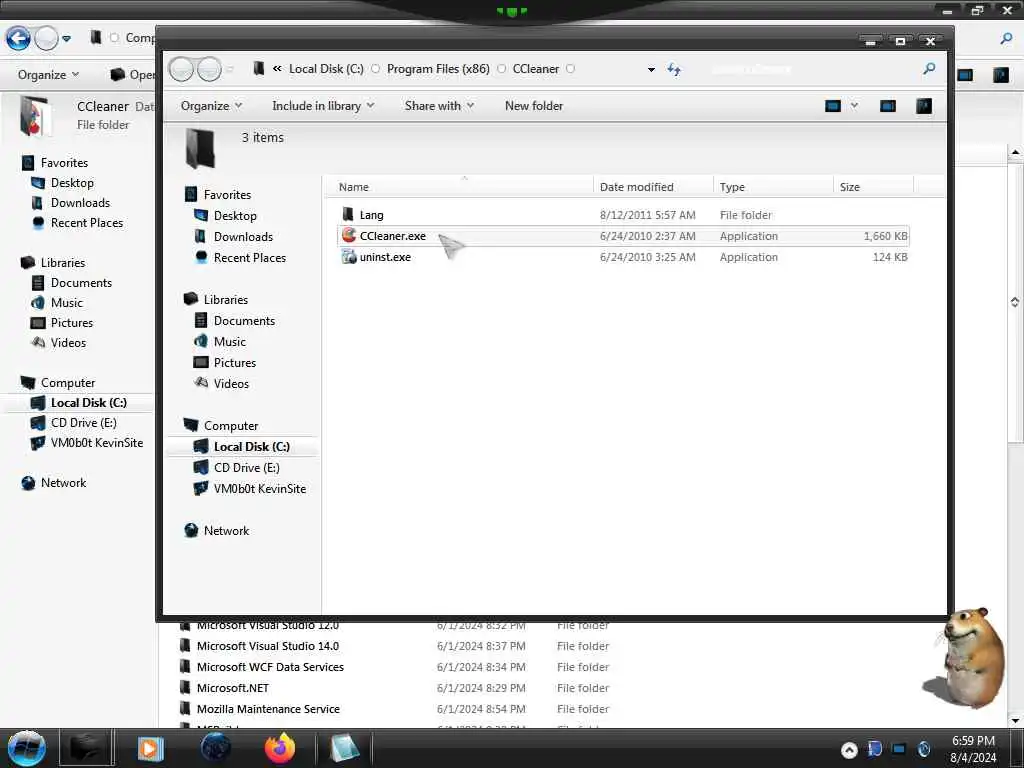The width and height of the screenshot is (1024, 768).
Task: Click Start orb on the taskbar
Action: (26, 748)
